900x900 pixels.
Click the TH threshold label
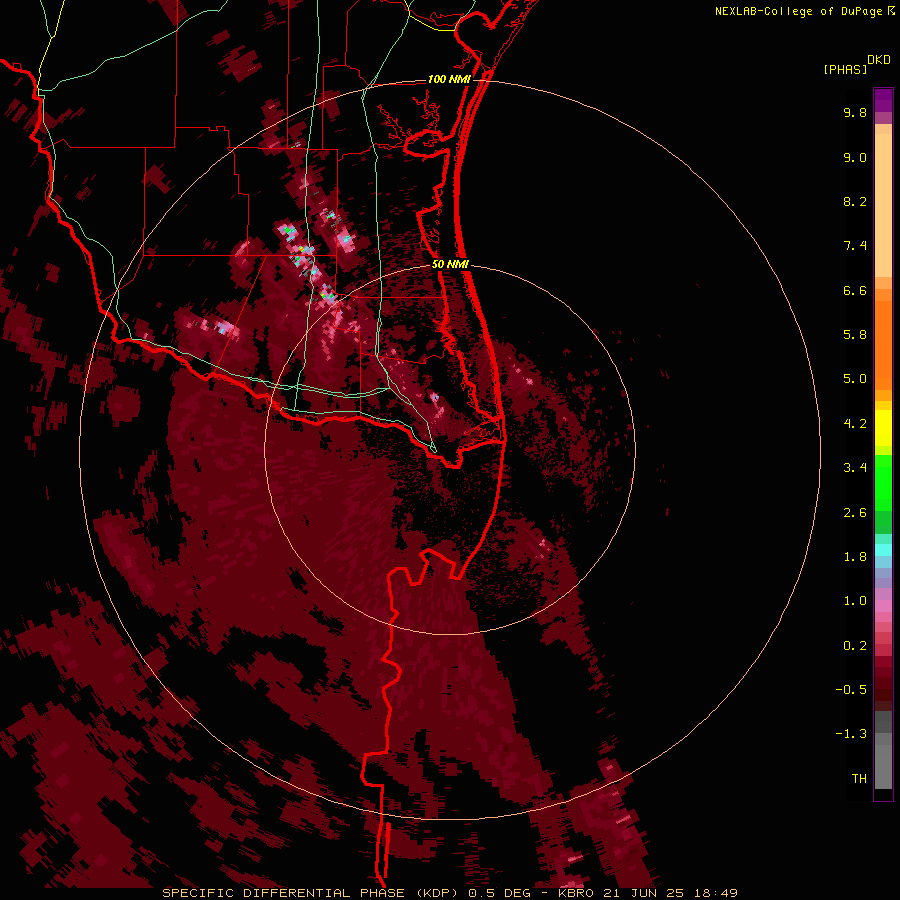[x=859, y=779]
